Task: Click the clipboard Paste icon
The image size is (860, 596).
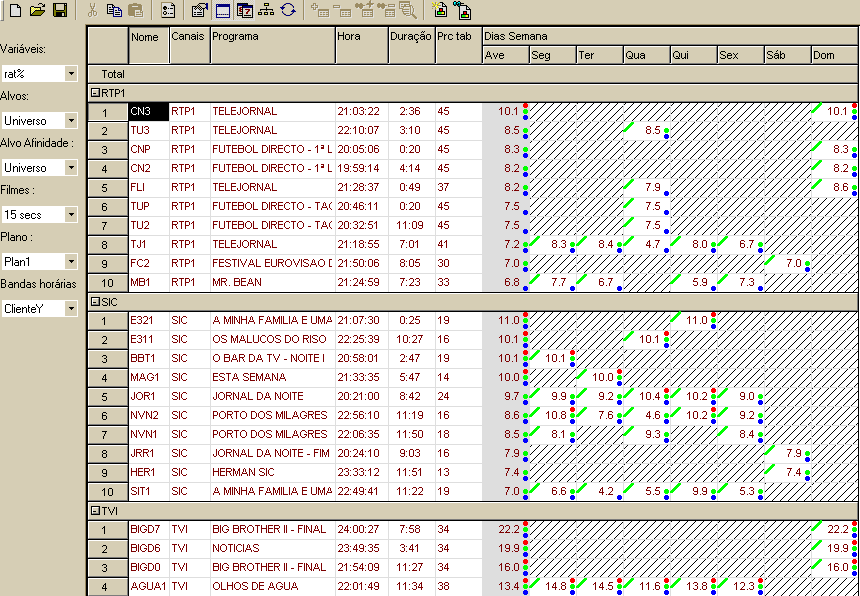Action: click(134, 10)
